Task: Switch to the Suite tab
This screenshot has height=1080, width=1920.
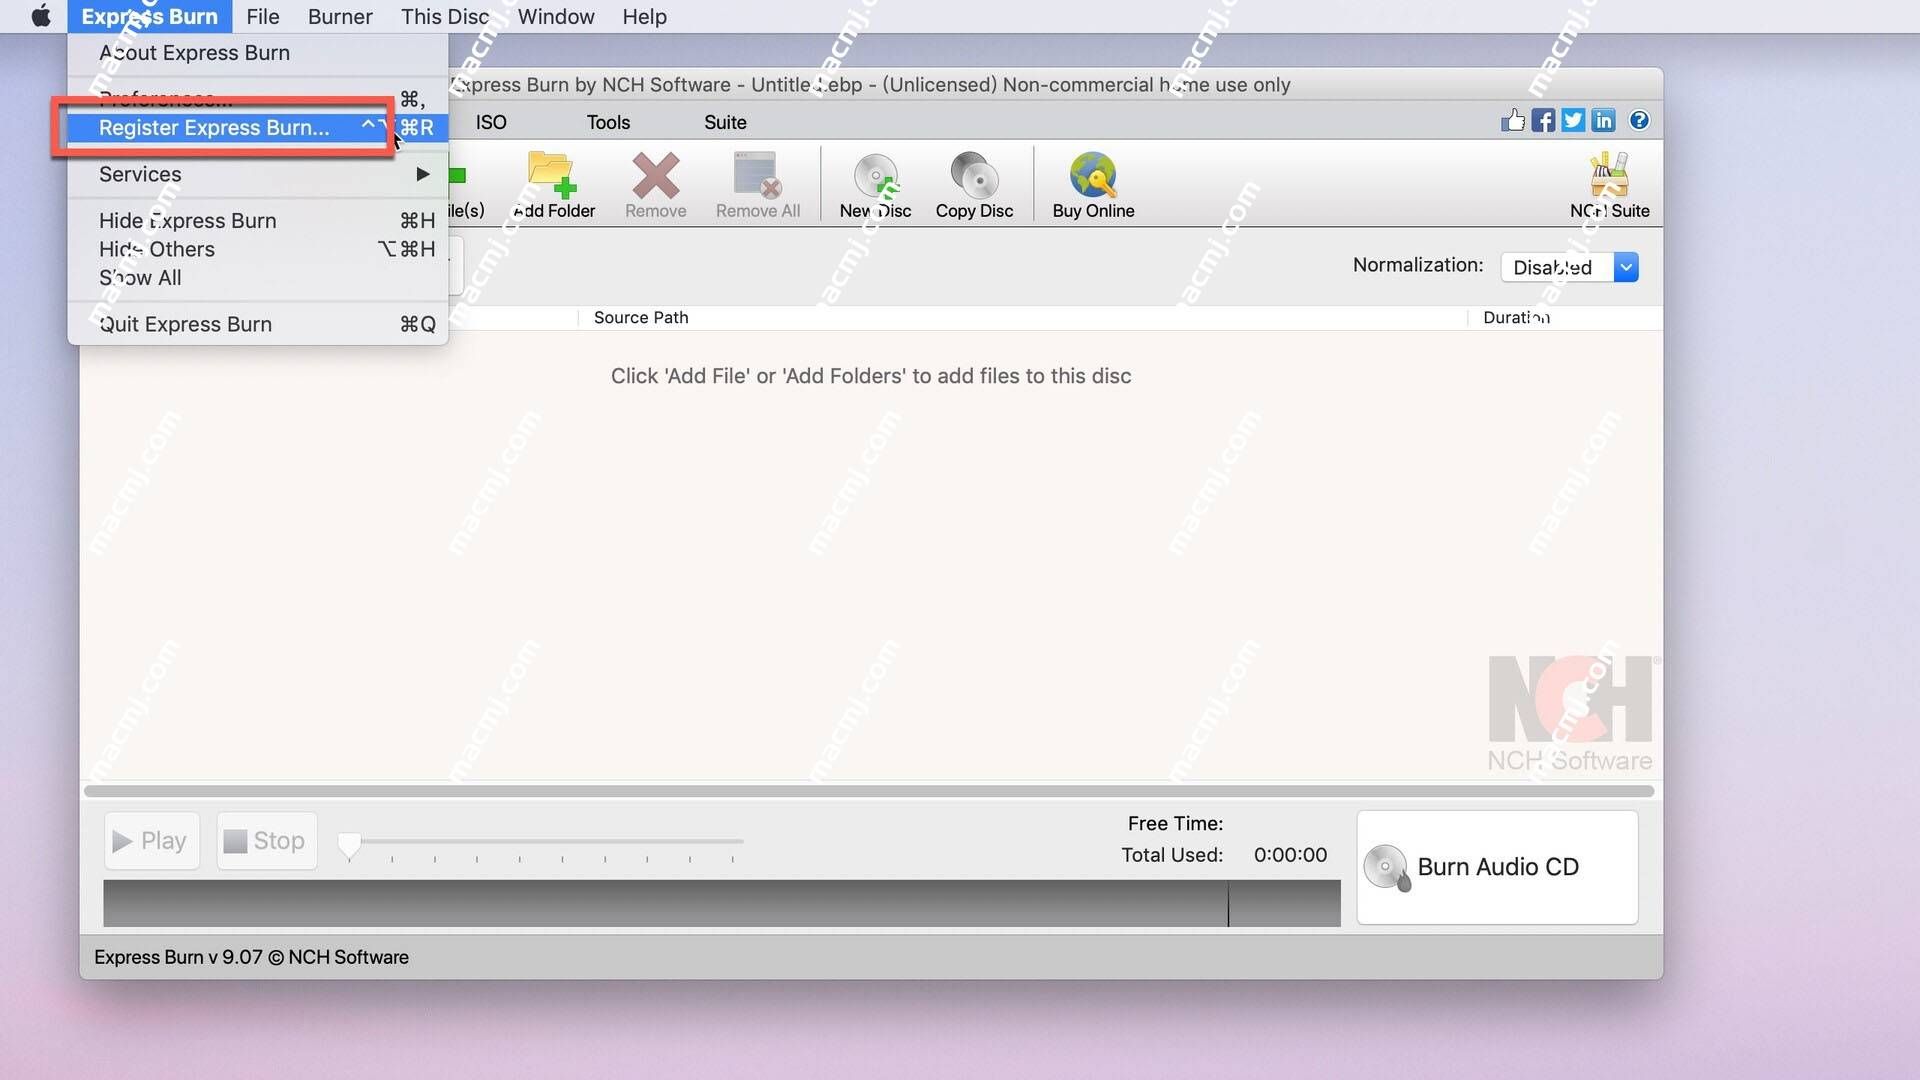Action: point(725,122)
